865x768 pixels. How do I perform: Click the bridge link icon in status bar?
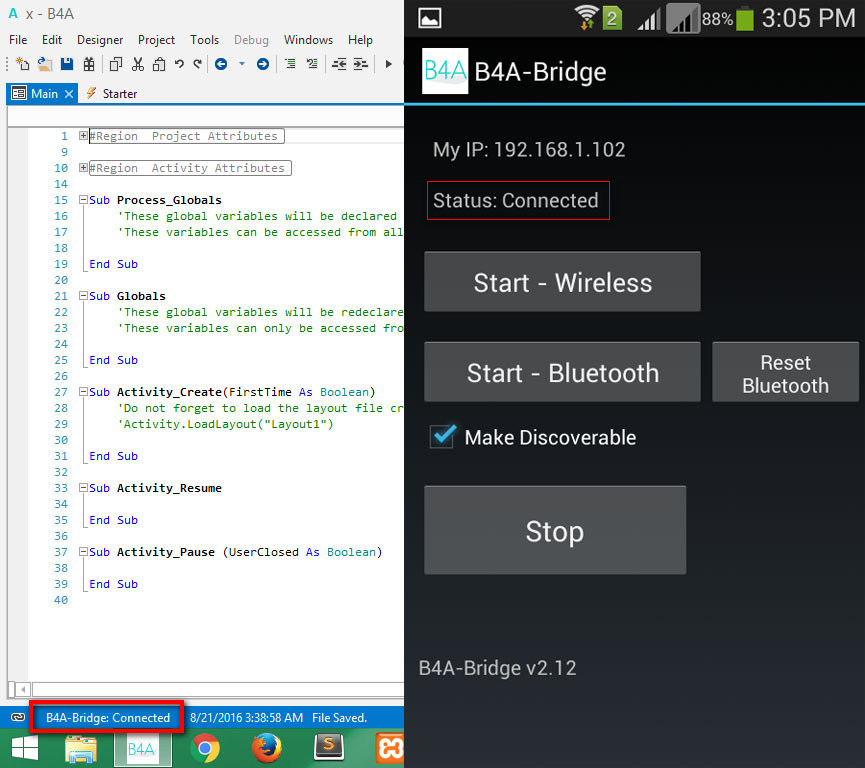point(18,717)
